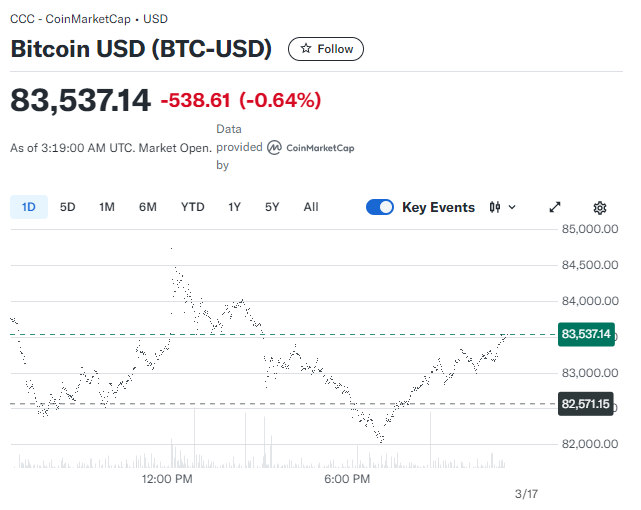641x510 pixels.
Task: Click the green 83,537.14 current price label
Action: pos(586,334)
